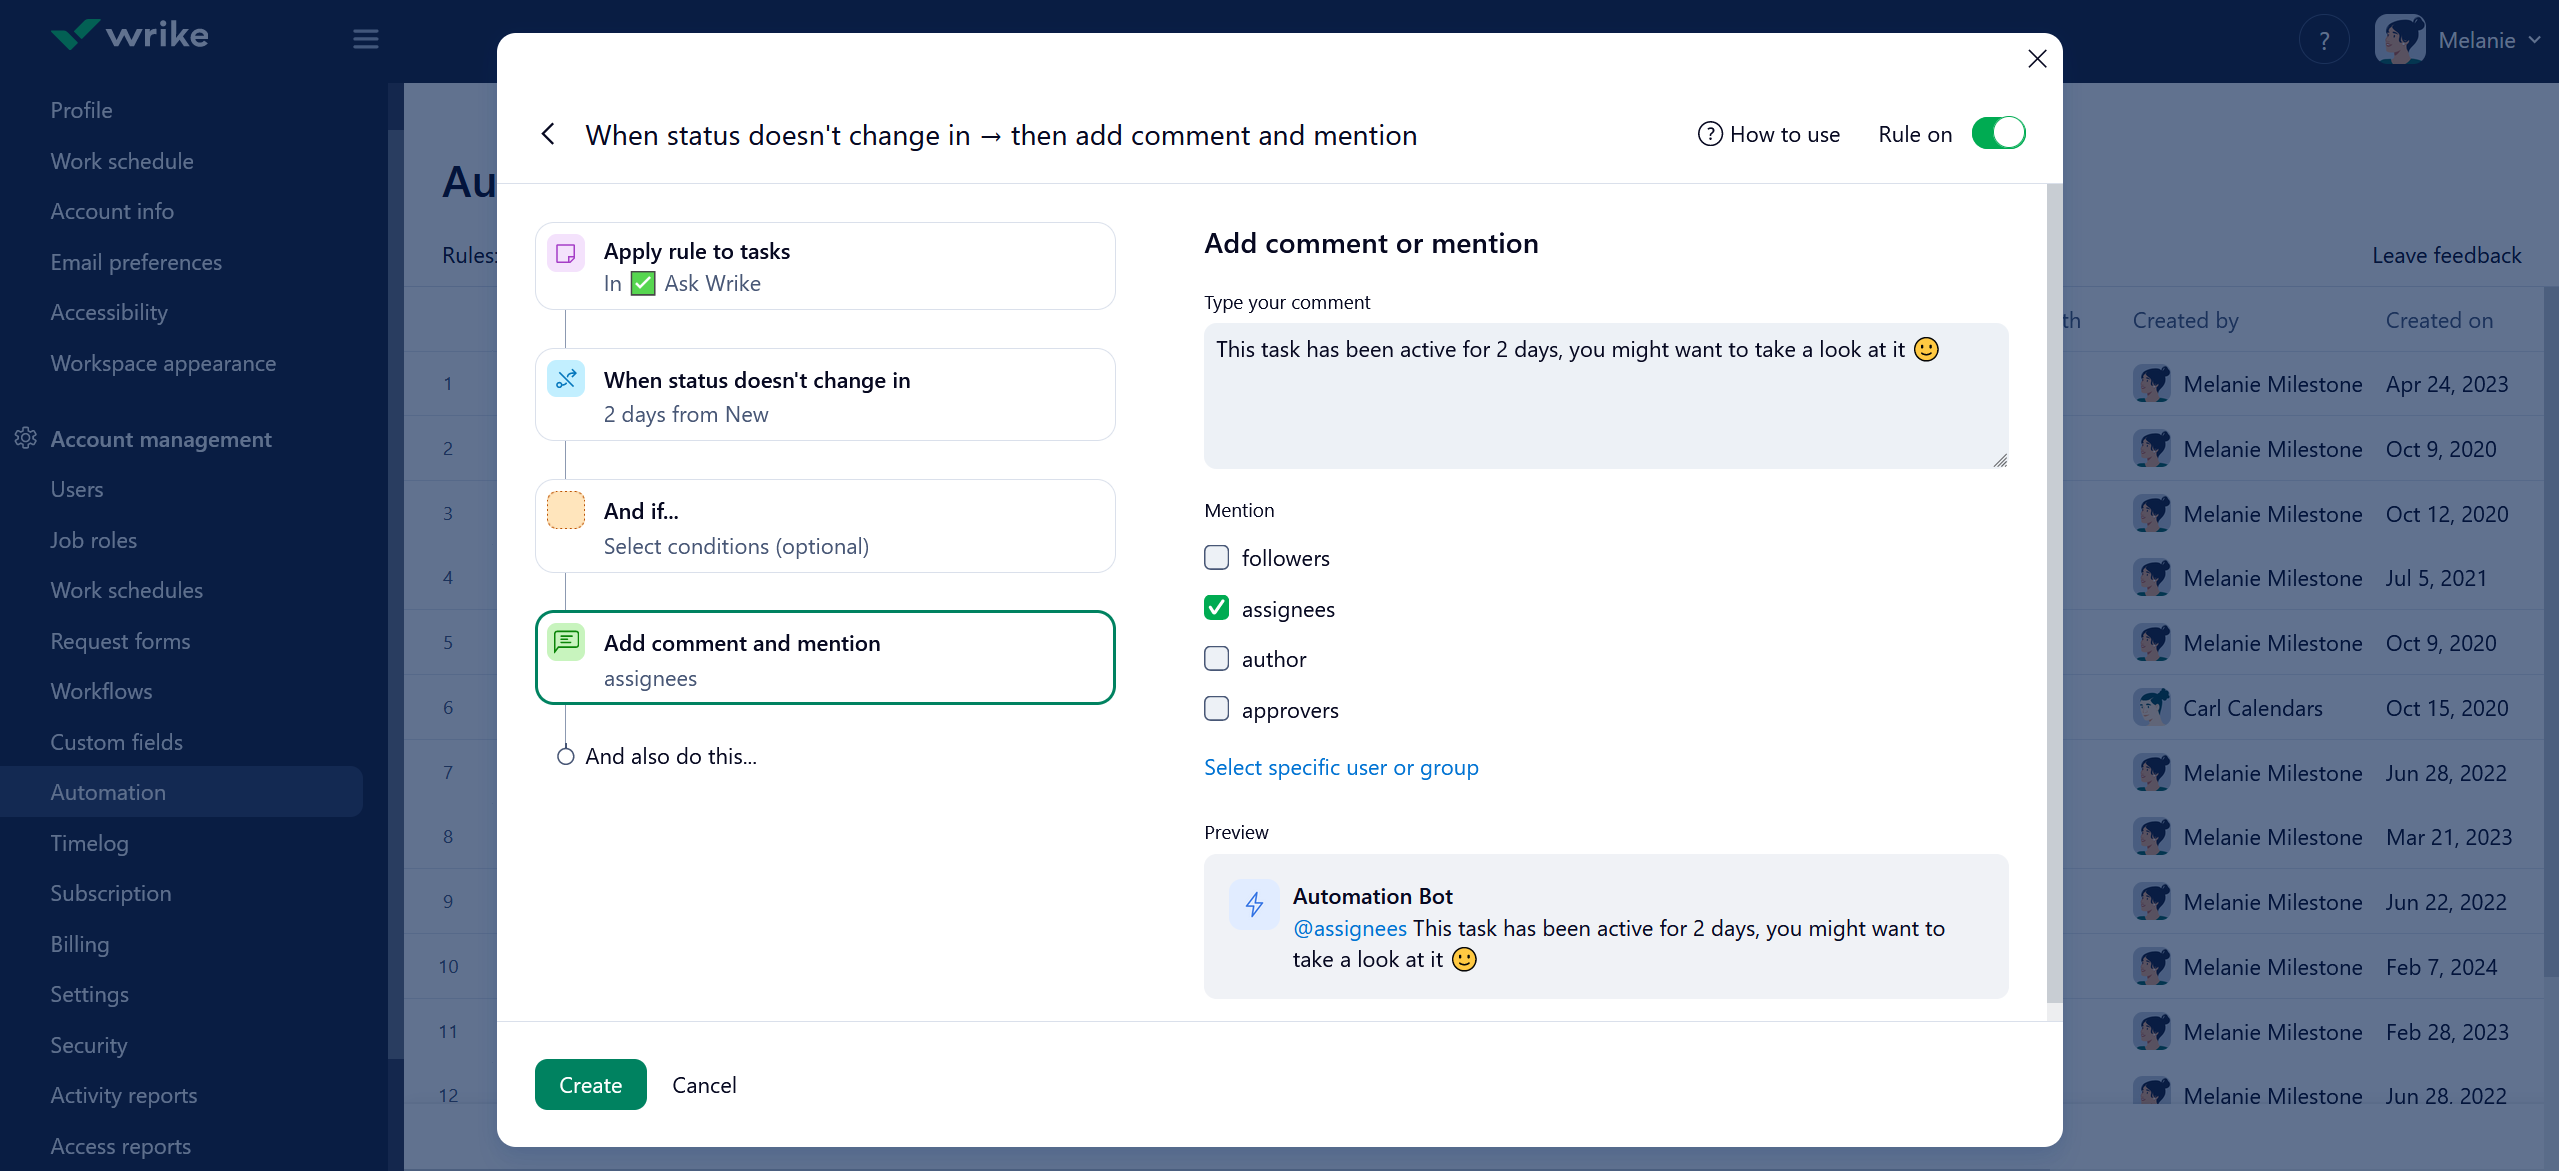Image resolution: width=2559 pixels, height=1171 pixels.
Task: Uncheck the assignees mention checkbox
Action: pos(1216,608)
